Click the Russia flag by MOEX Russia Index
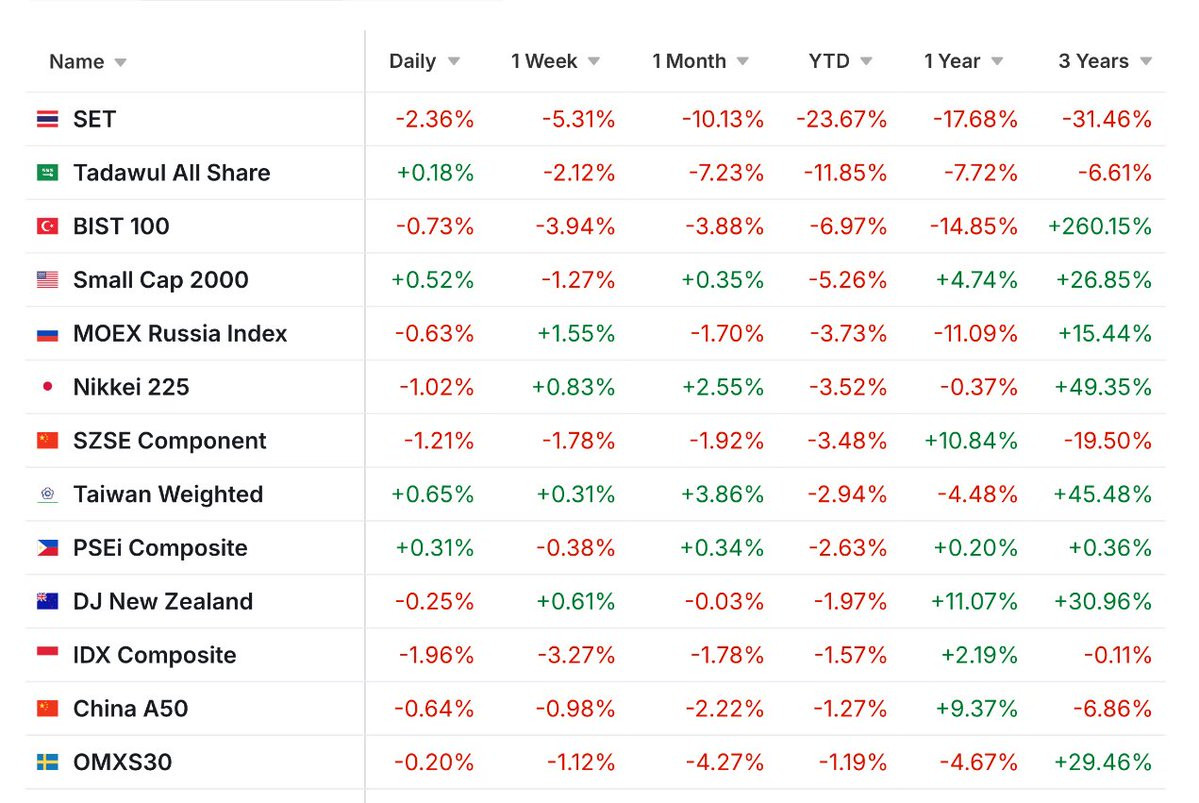1199x803 pixels. (x=47, y=333)
